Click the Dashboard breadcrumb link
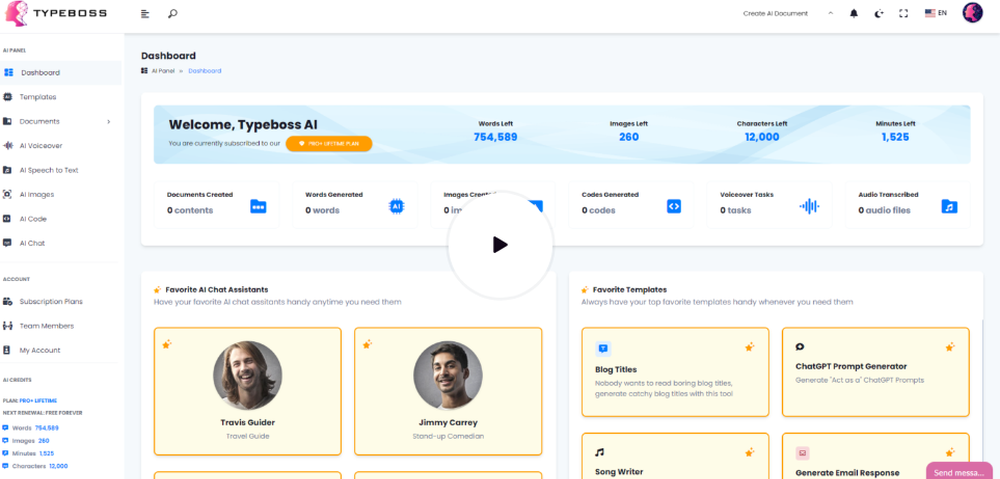The width and height of the screenshot is (1000, 479). pyautogui.click(x=205, y=71)
